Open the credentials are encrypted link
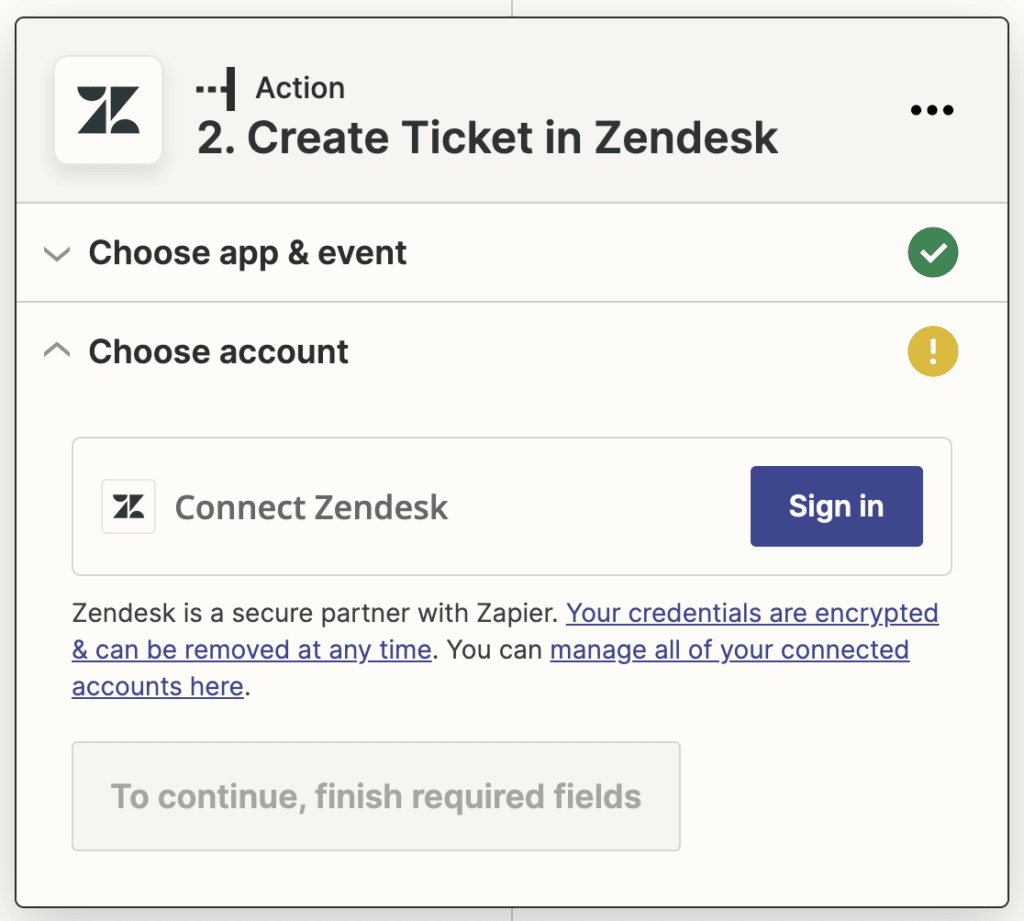 [x=752, y=613]
